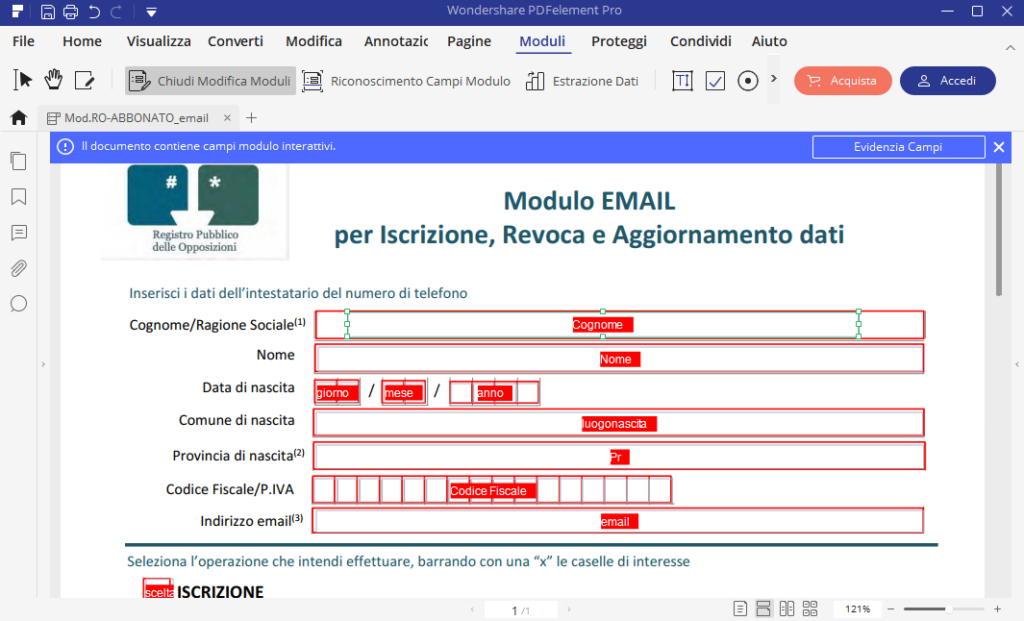The height and width of the screenshot is (621, 1024).
Task: Switch to single page view
Action: pyautogui.click(x=740, y=609)
